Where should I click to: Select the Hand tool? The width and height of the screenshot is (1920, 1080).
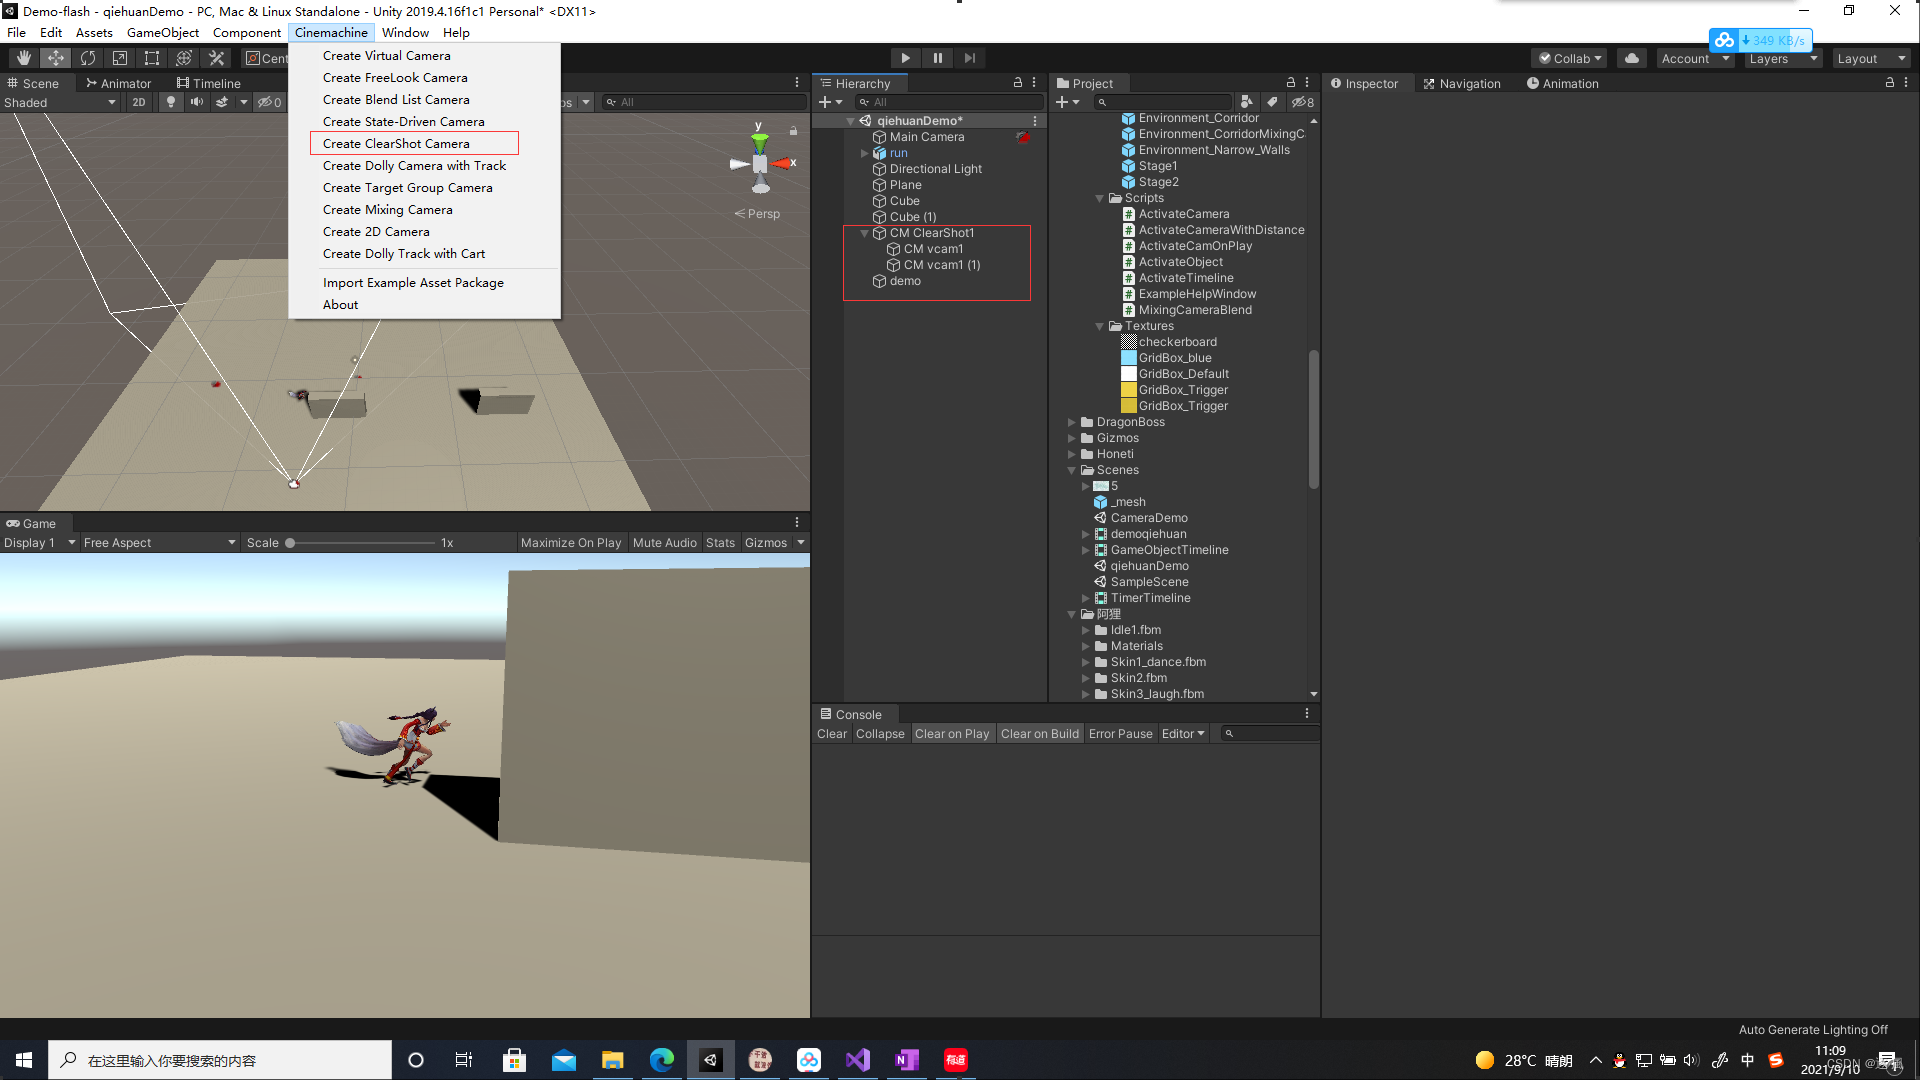(x=23, y=58)
